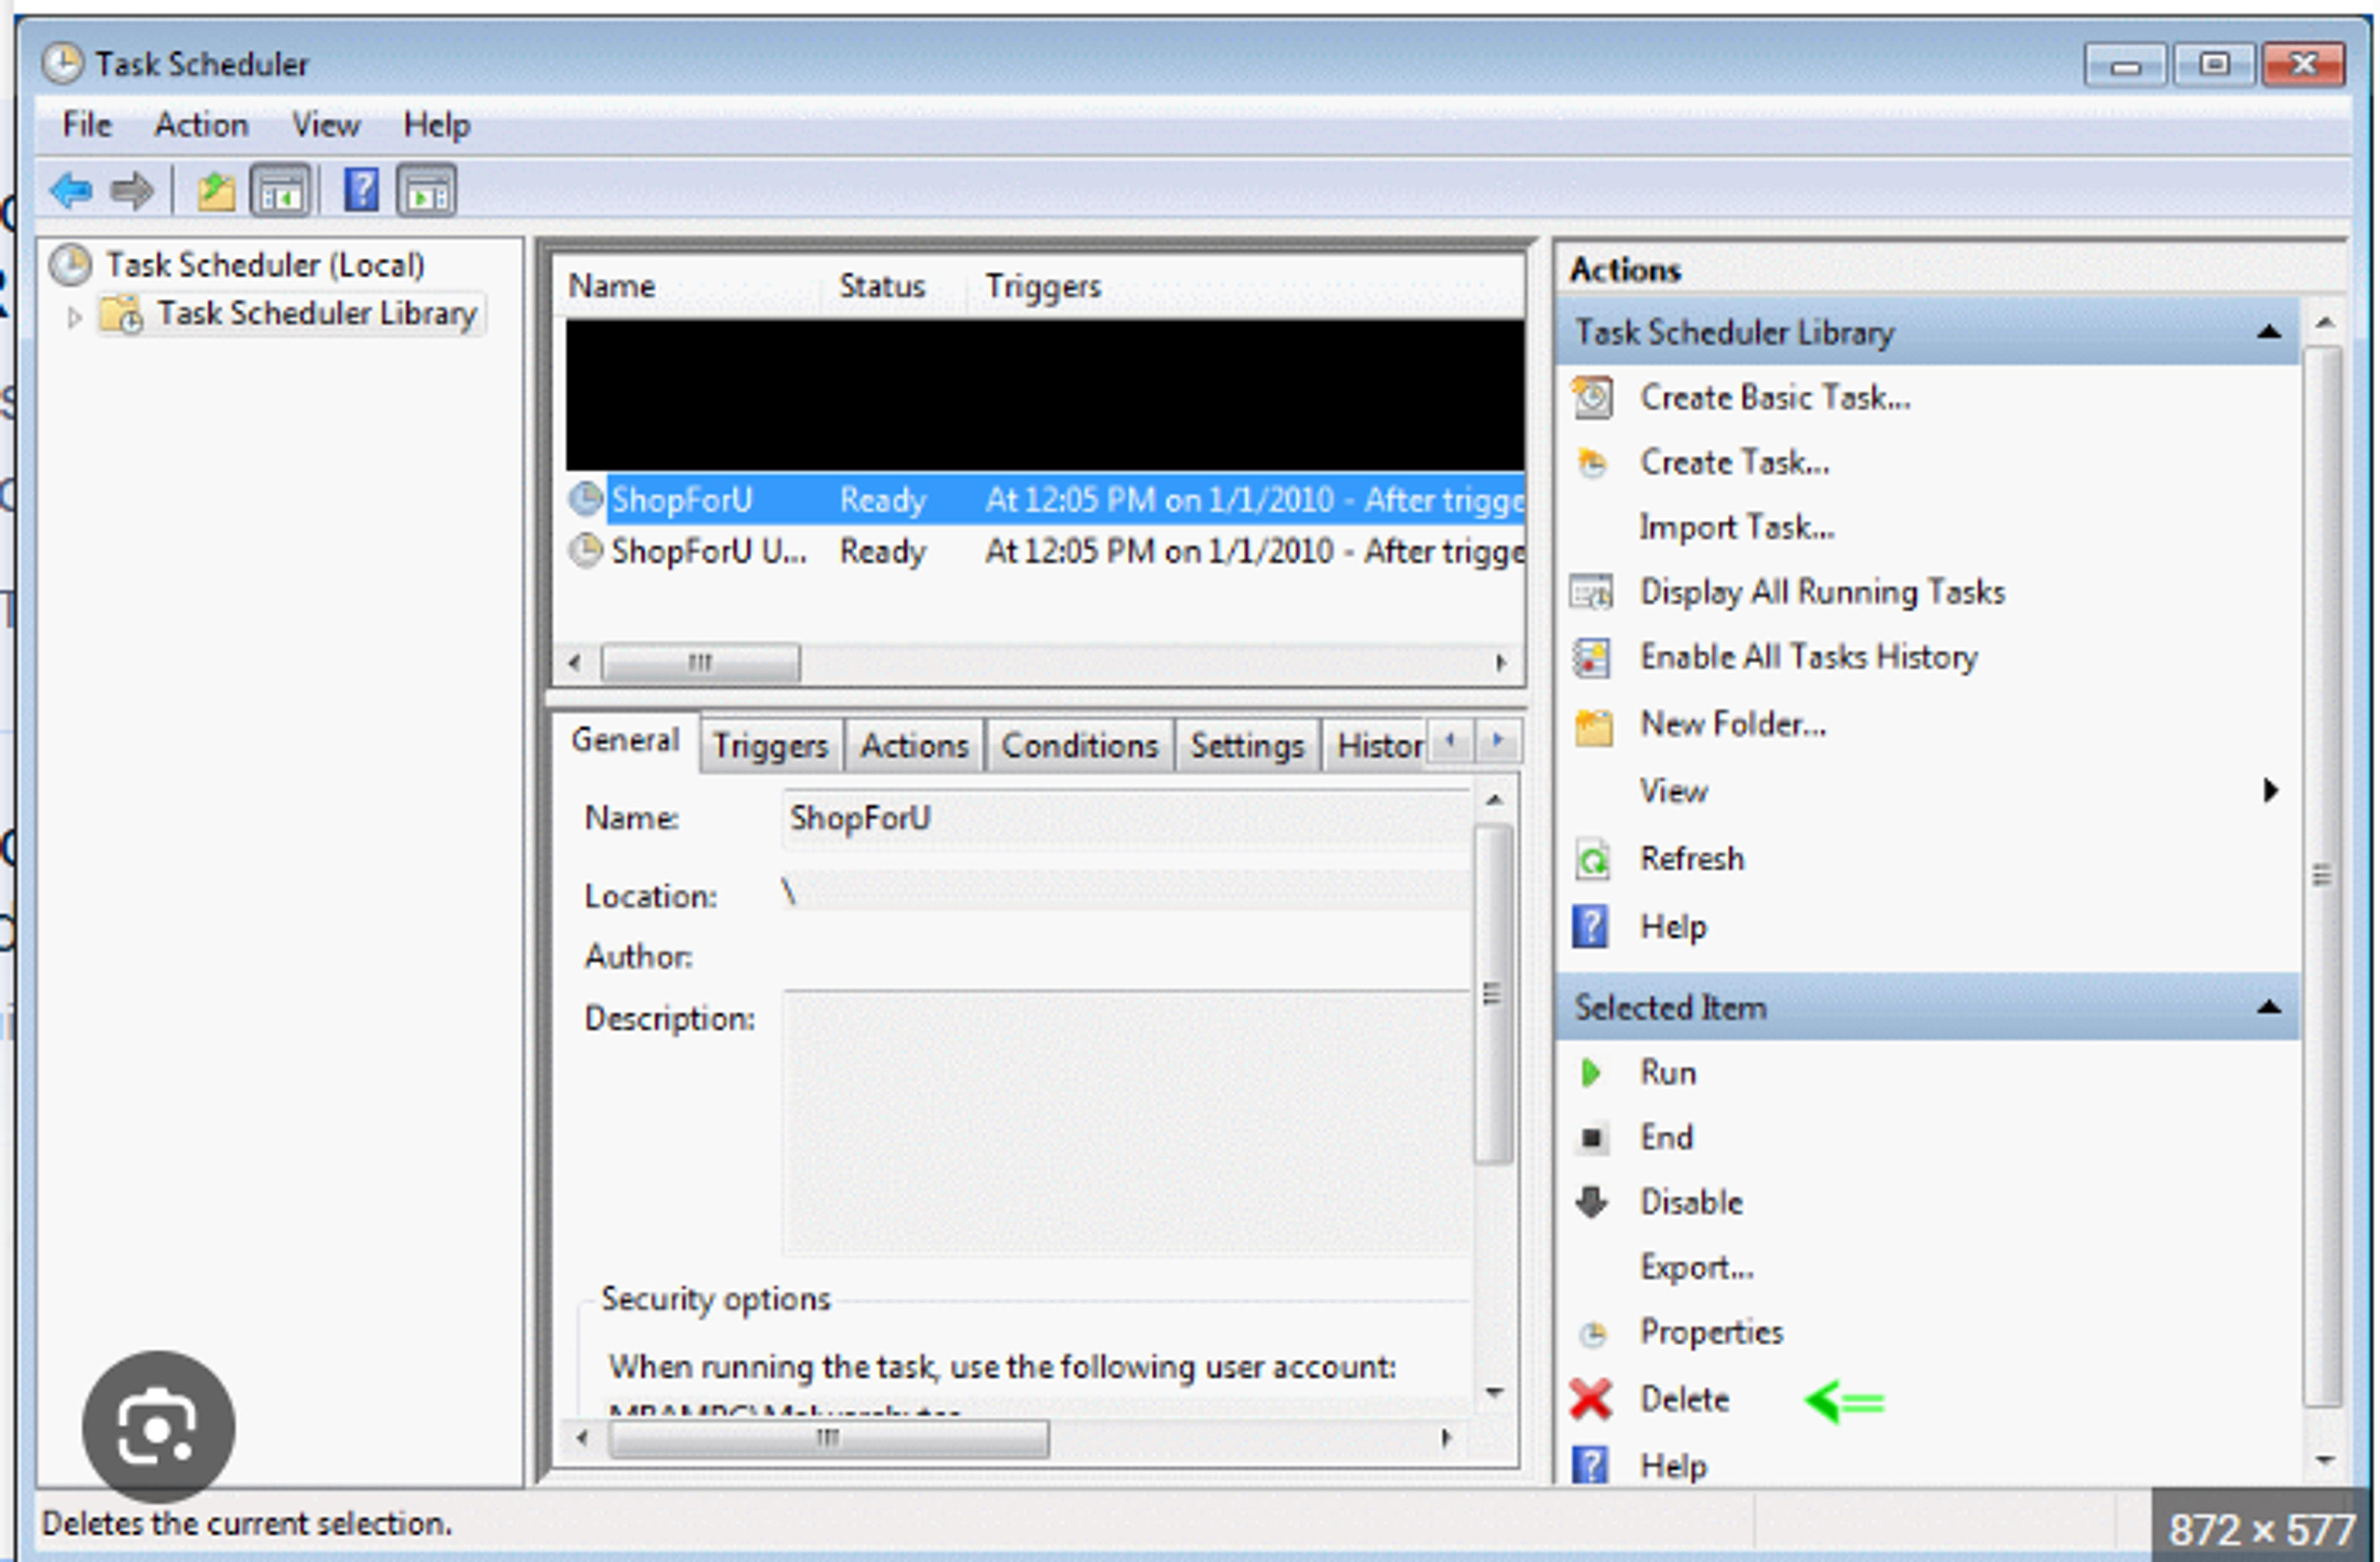The width and height of the screenshot is (2380, 1562).
Task: Click the End stop square icon
Action: tap(1592, 1138)
